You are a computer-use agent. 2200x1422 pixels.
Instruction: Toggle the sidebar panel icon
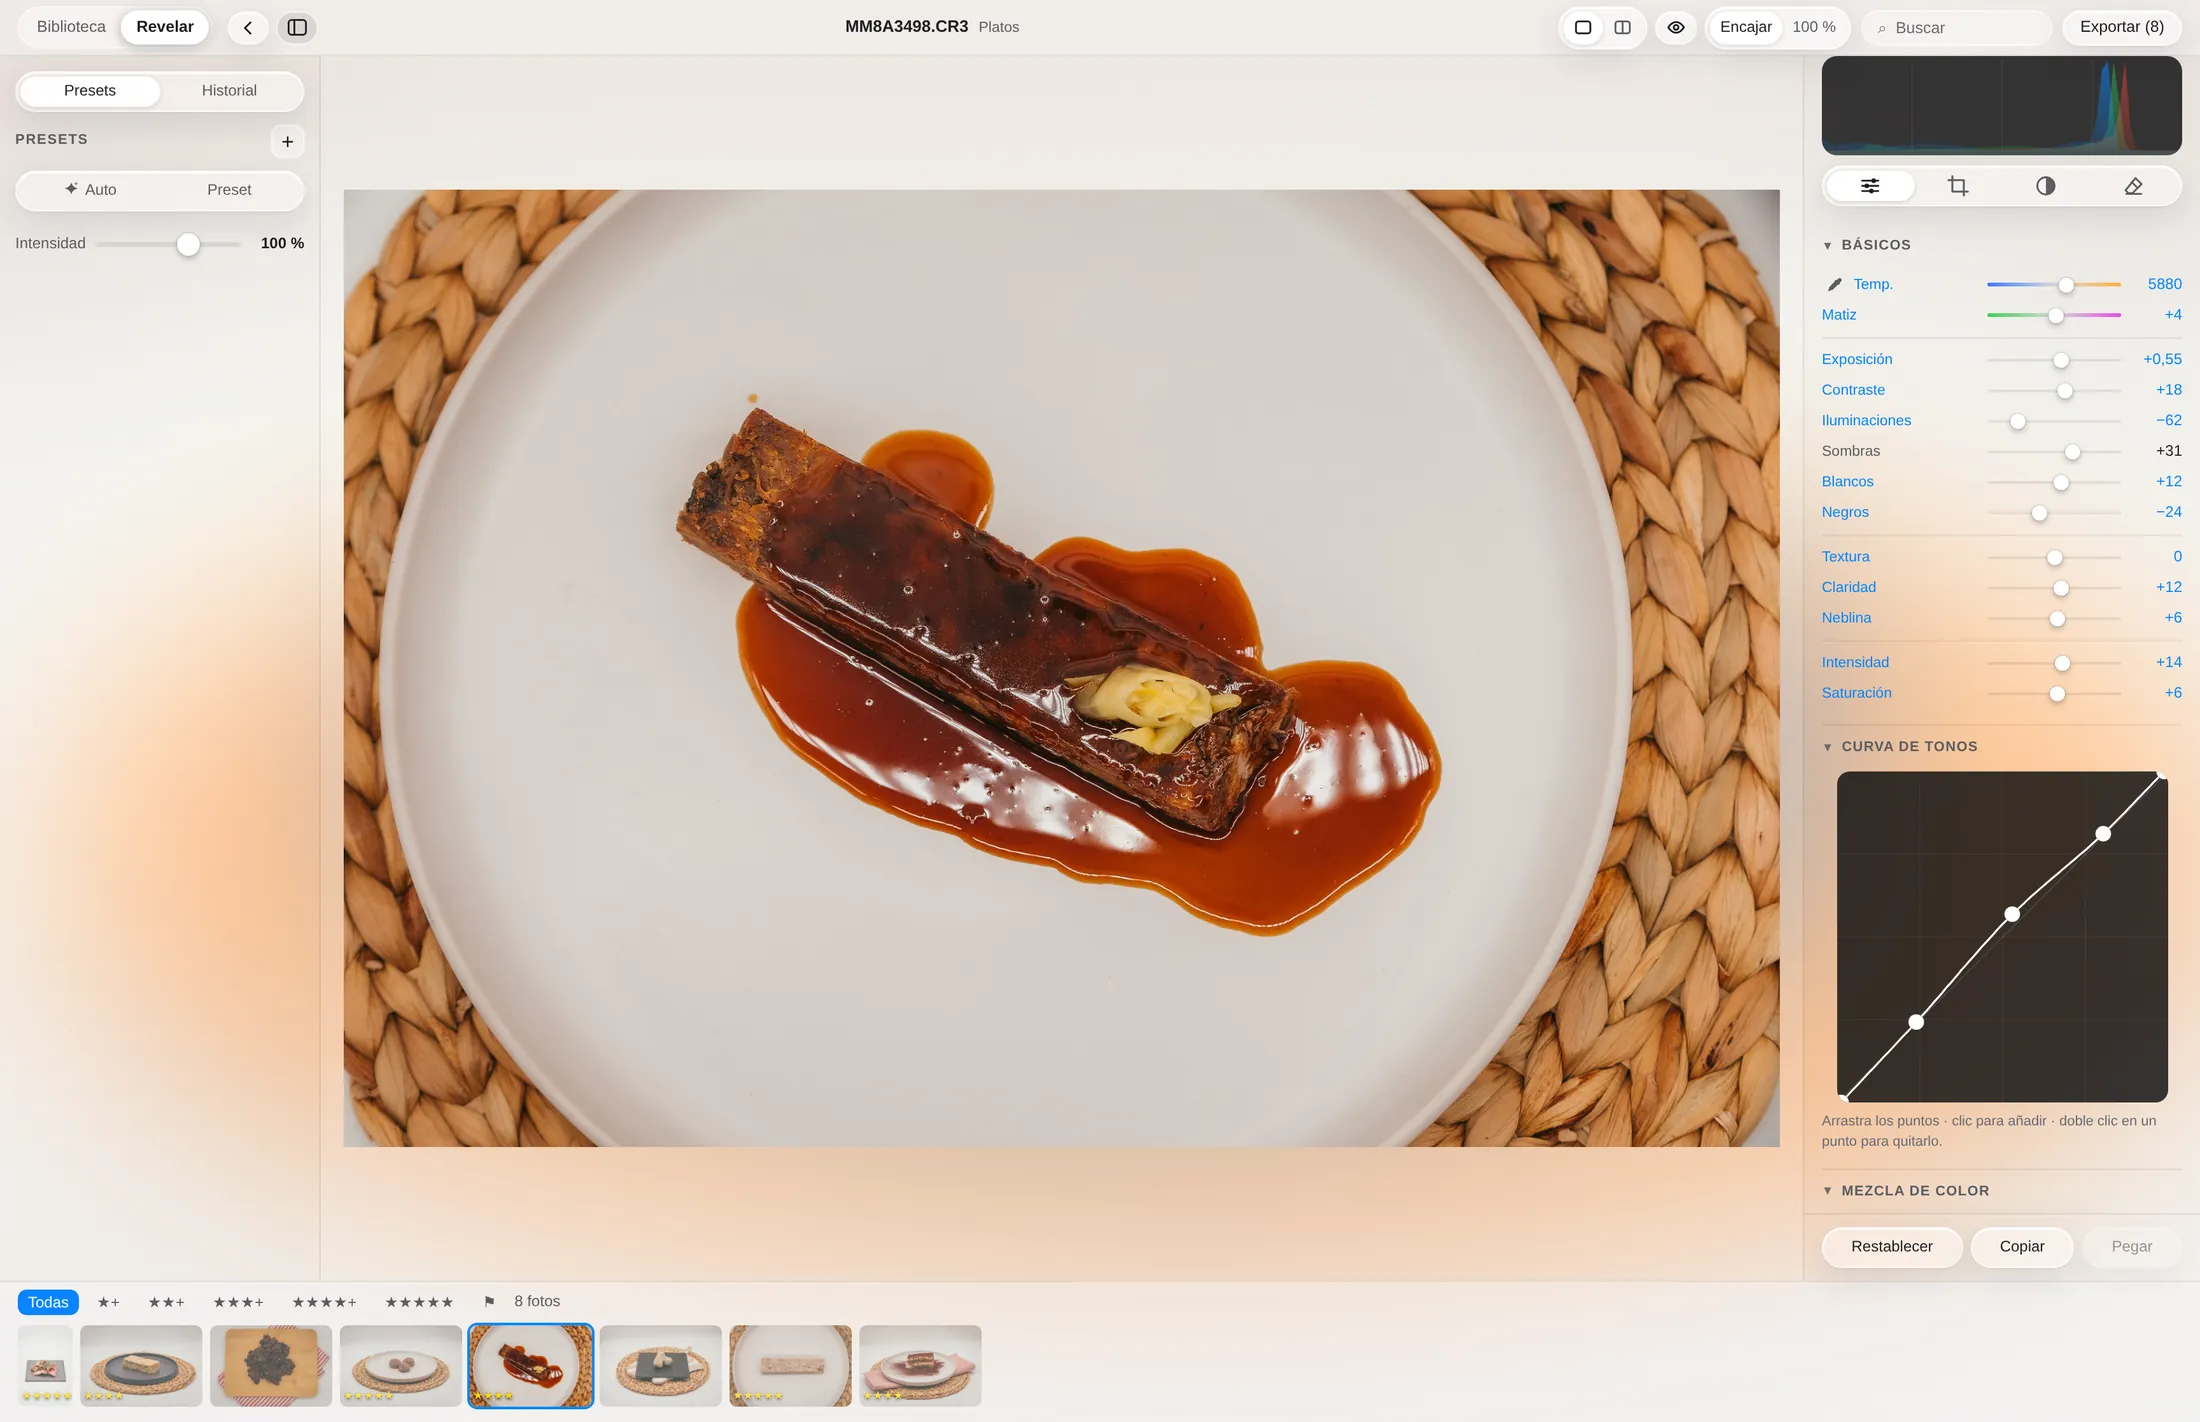tap(297, 27)
